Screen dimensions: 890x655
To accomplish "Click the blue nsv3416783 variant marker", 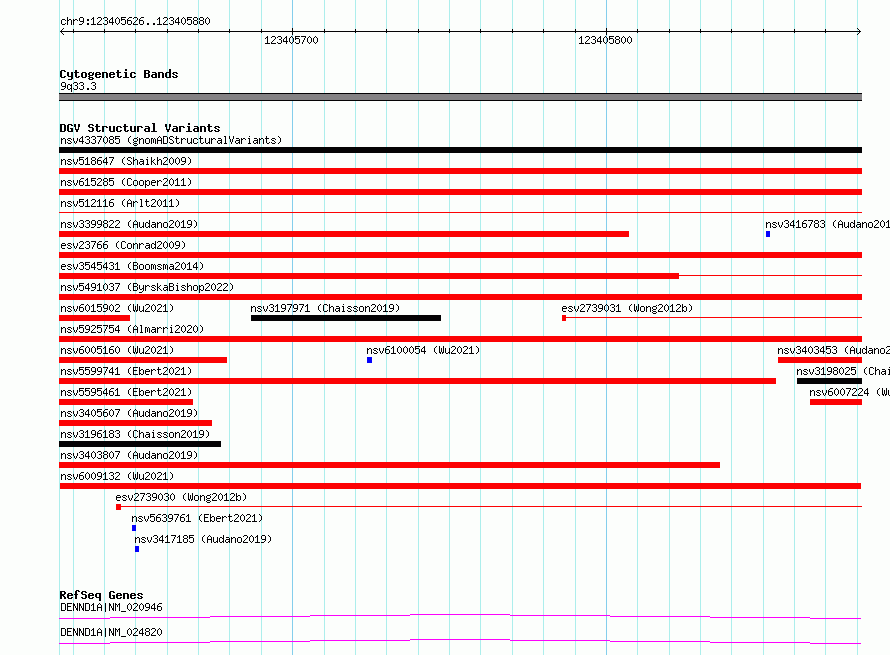I will [768, 234].
